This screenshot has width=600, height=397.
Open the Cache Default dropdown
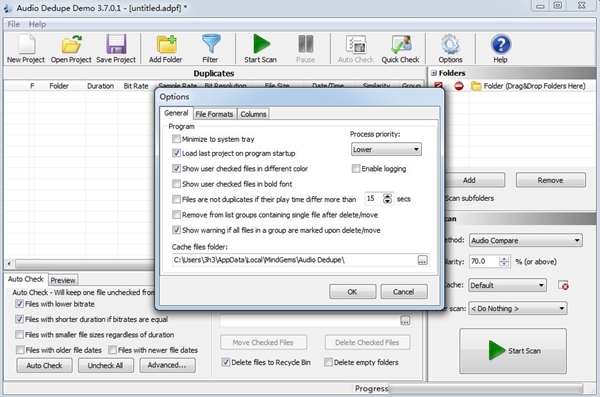[507, 285]
